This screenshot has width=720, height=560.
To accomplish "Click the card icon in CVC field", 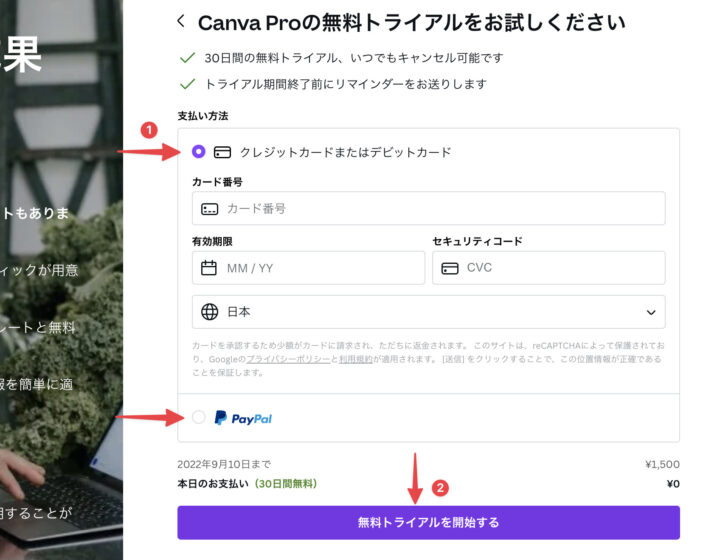I will (x=450, y=268).
